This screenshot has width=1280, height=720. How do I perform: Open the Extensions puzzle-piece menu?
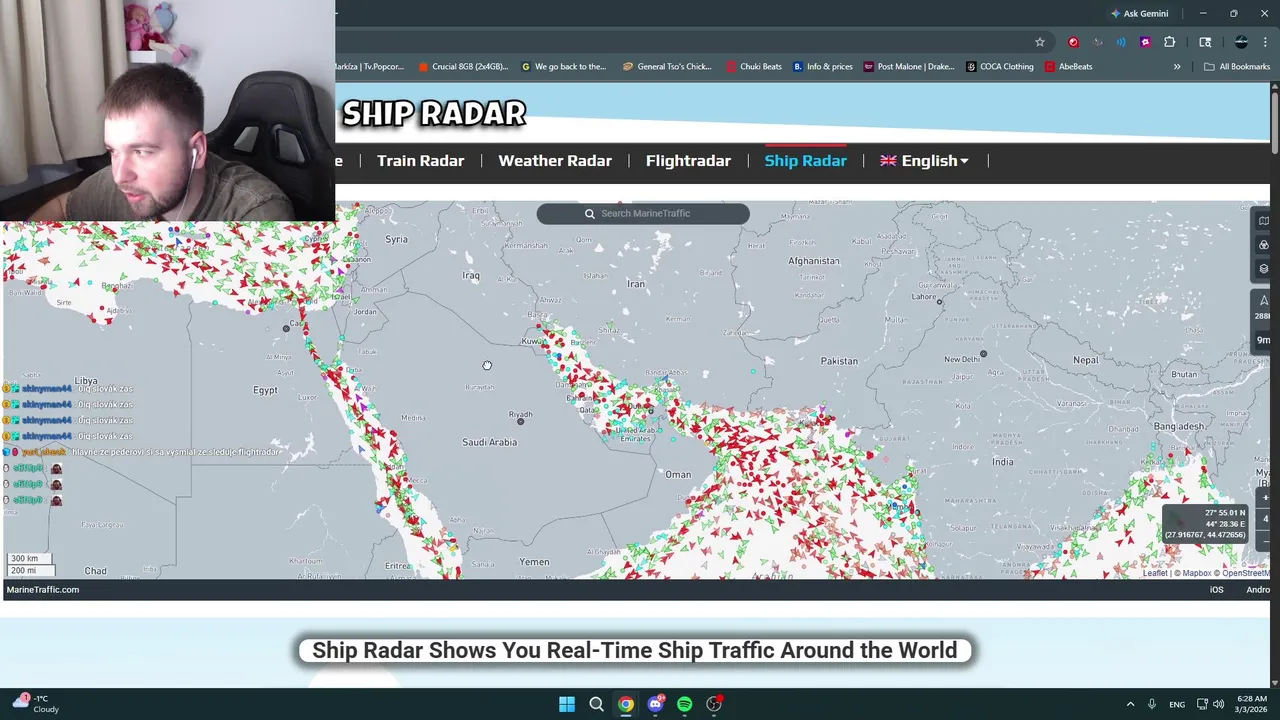pos(1169,42)
